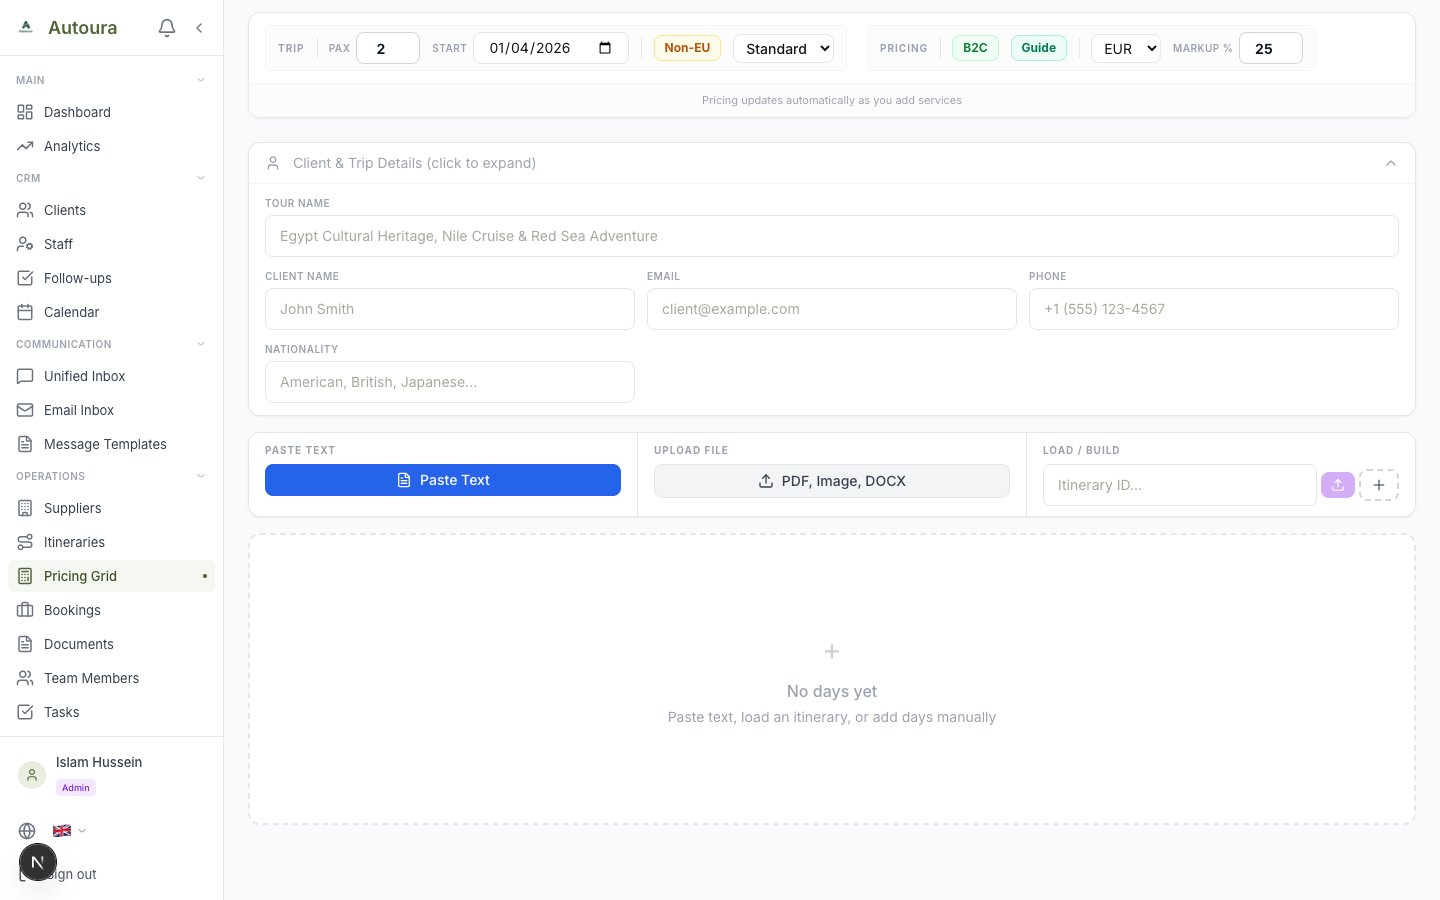Select Suppliers in sidebar

pos(111,508)
